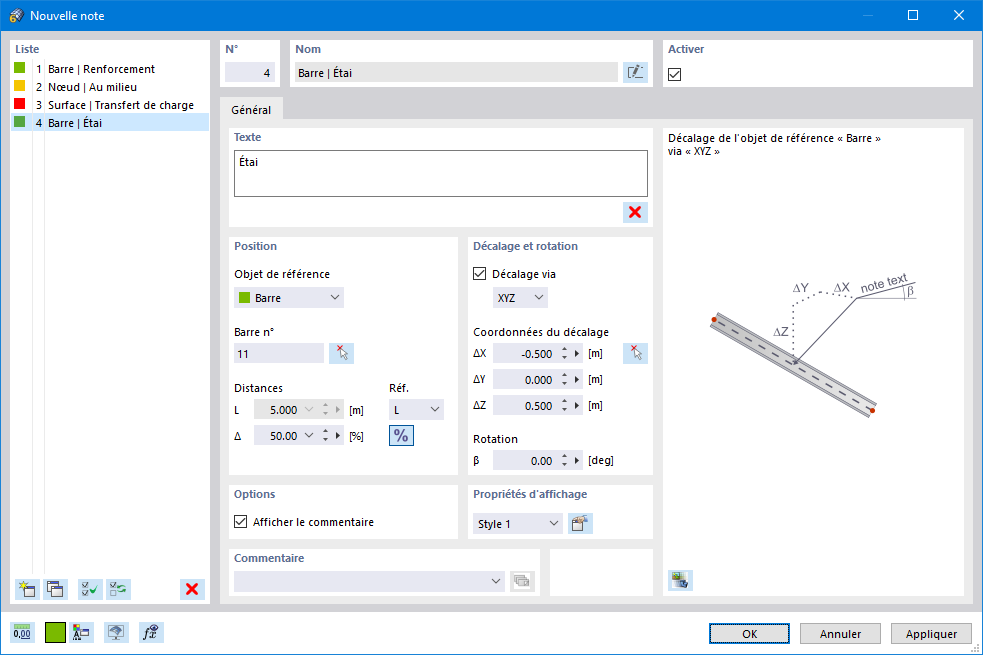This screenshot has height=655, width=983.
Task: Uncheck the Activer checkbox
Action: [675, 75]
